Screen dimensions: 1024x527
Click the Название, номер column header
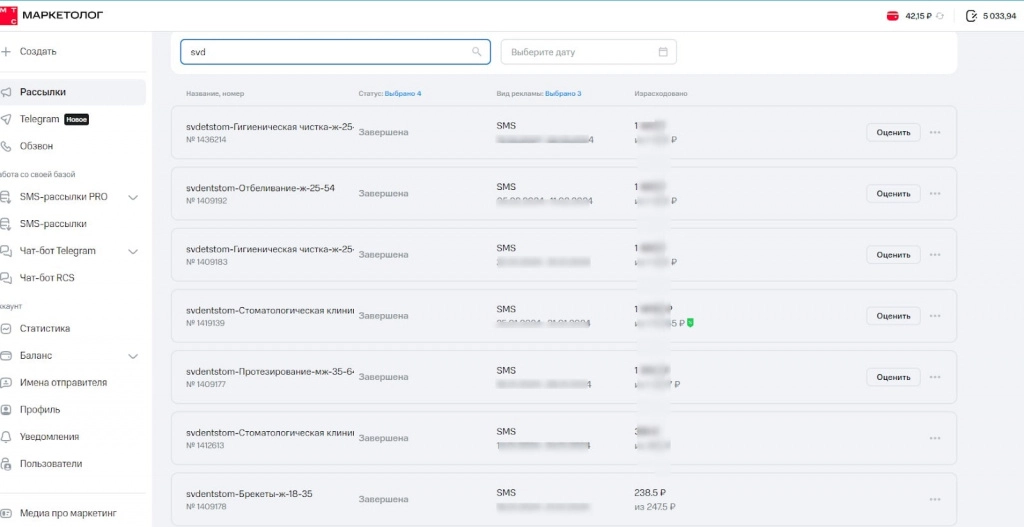point(215,93)
